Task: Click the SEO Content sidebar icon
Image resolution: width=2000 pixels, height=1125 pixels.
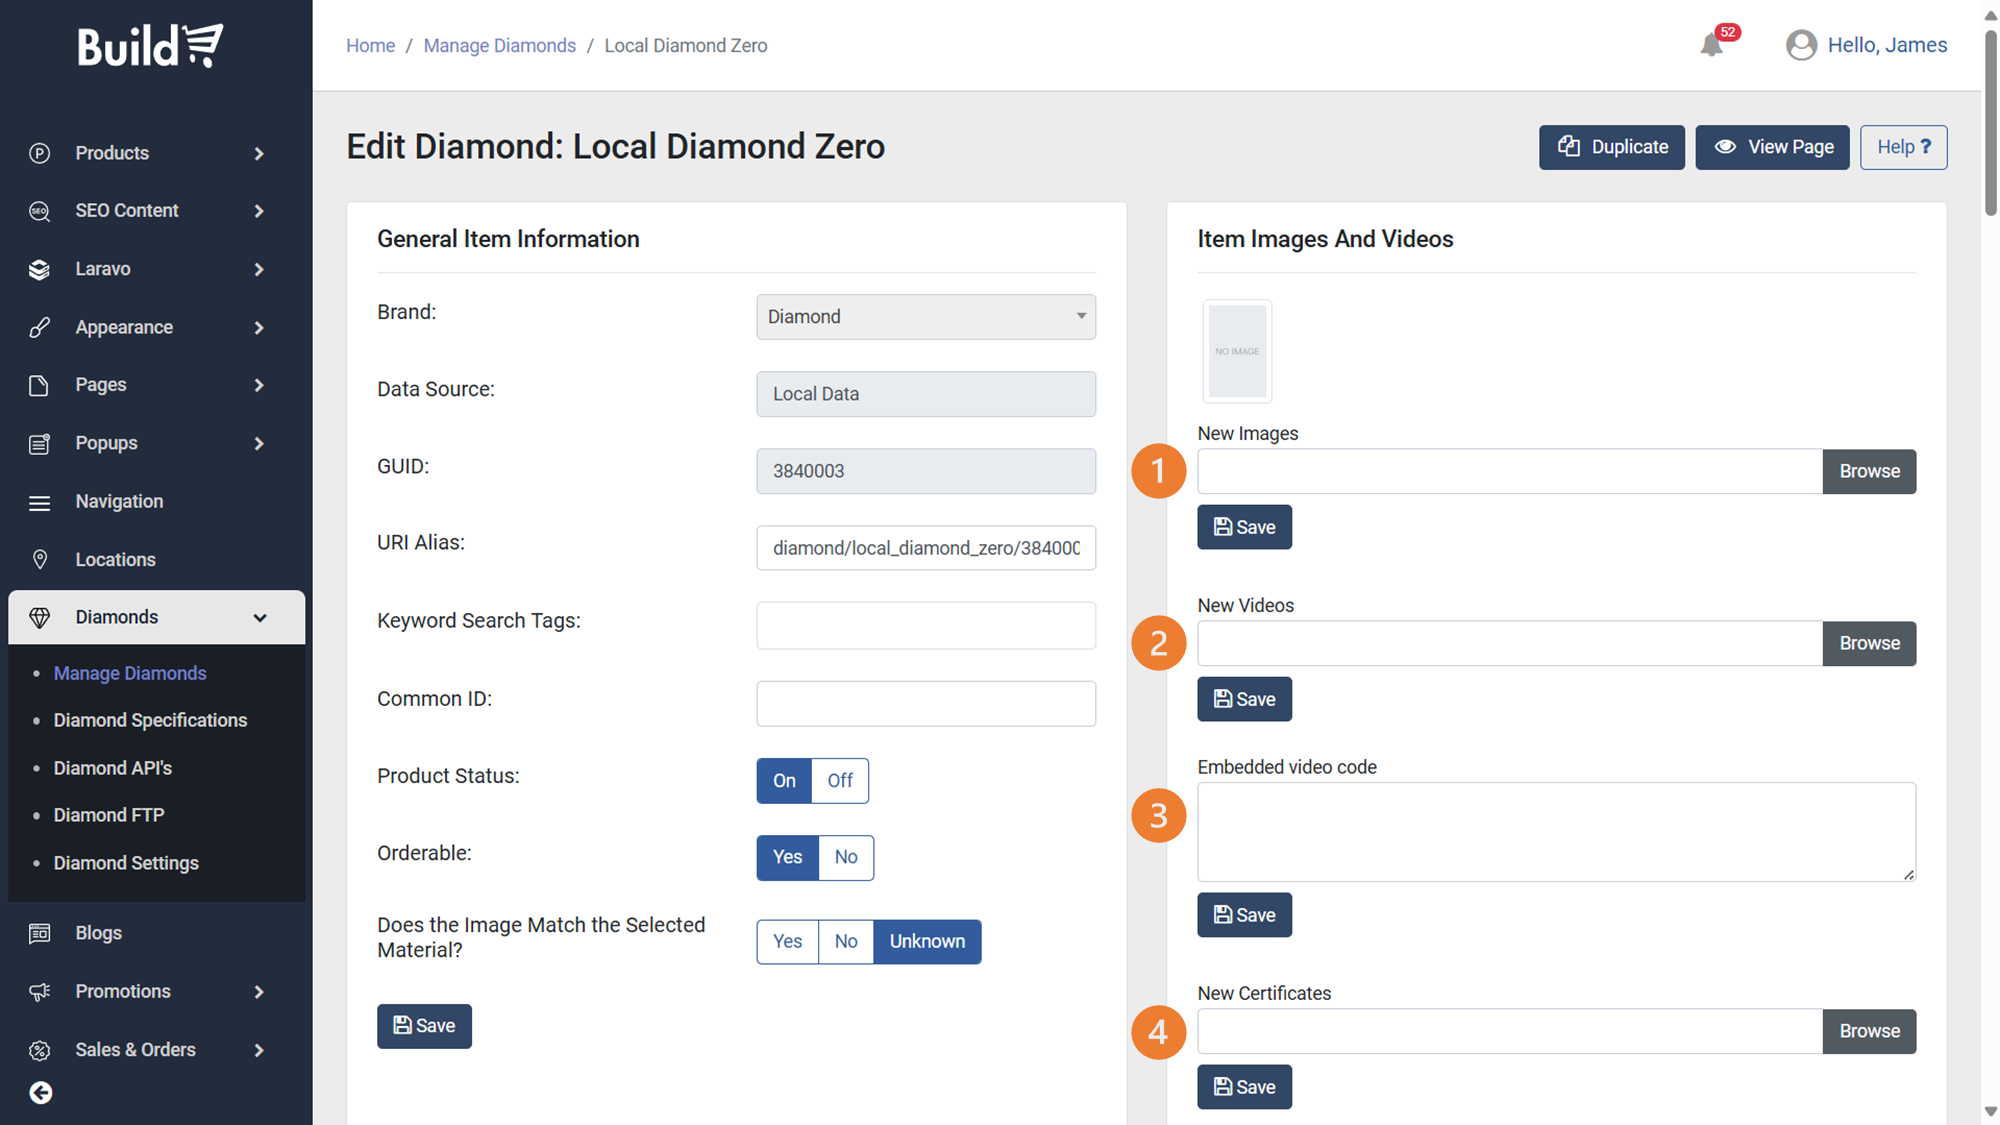Action: [x=39, y=211]
